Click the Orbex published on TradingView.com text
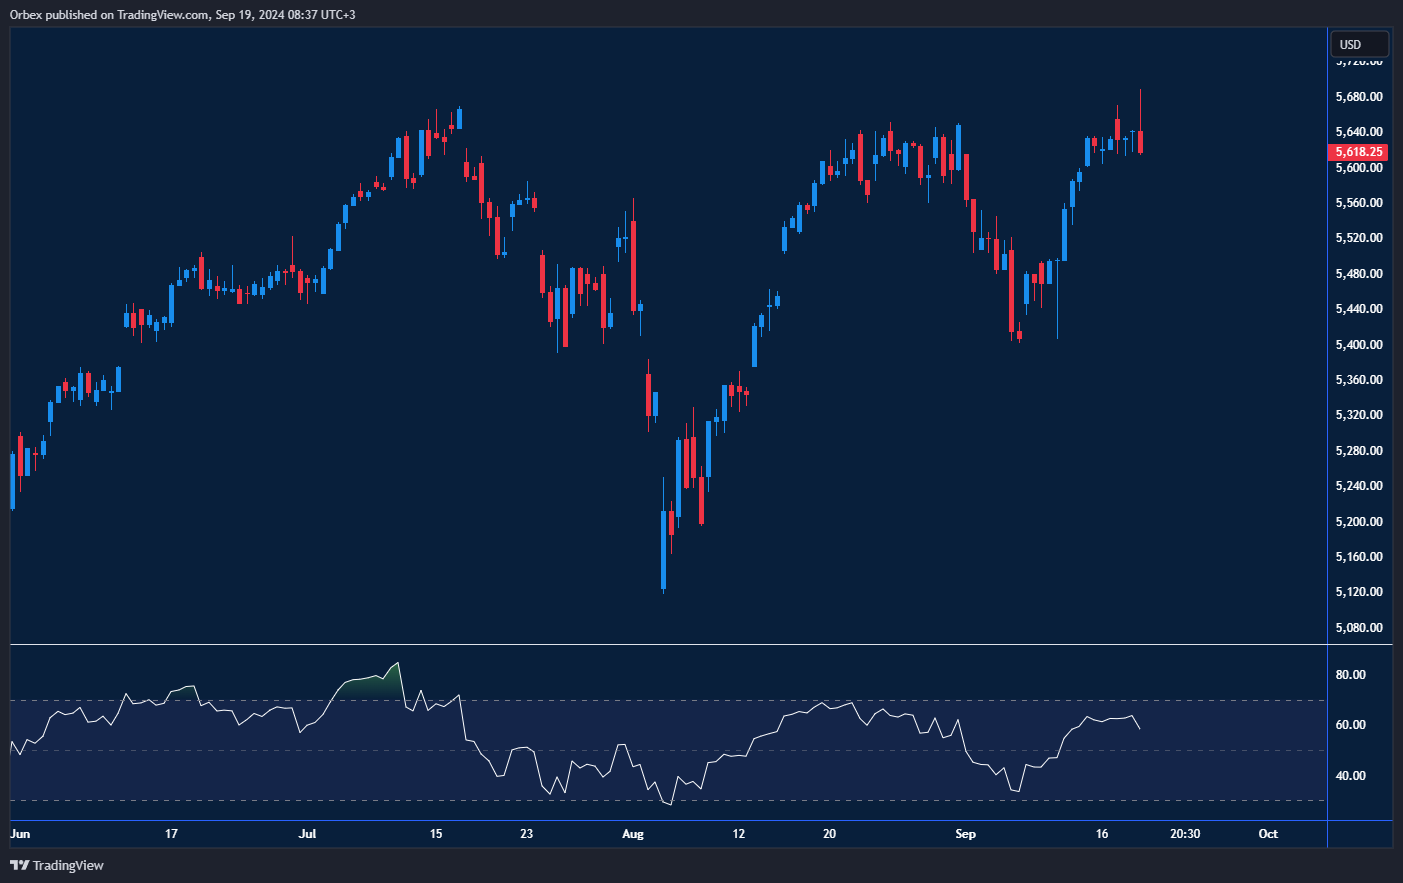The width and height of the screenshot is (1403, 883). [182, 14]
